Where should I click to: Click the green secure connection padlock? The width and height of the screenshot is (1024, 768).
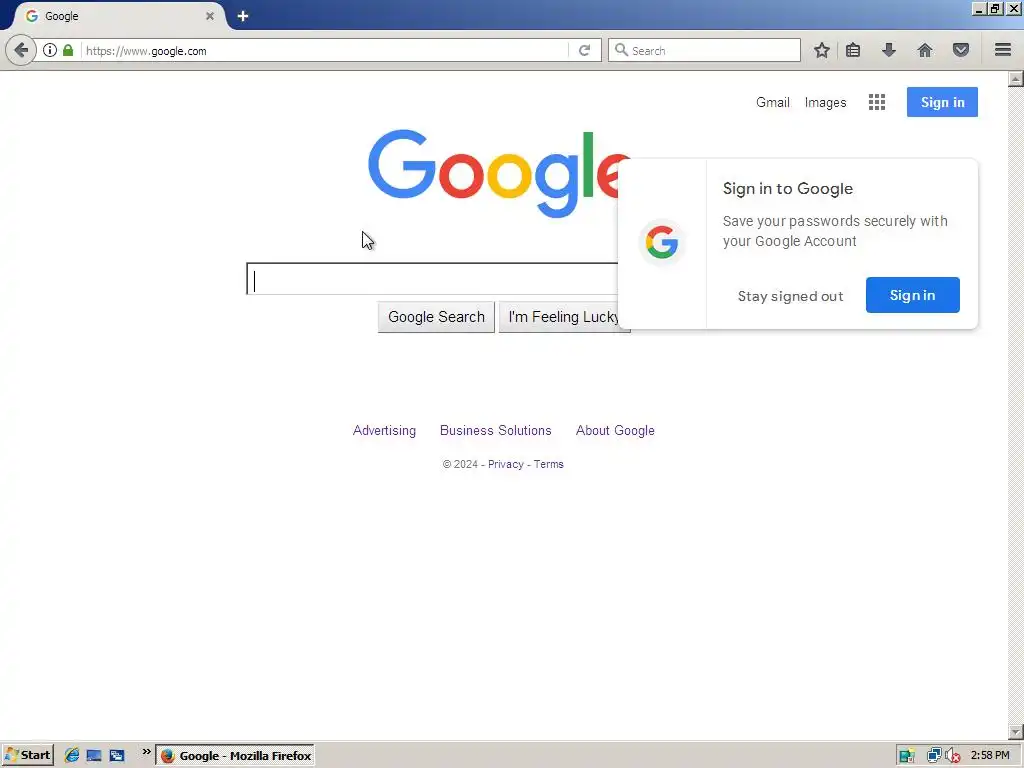(x=68, y=50)
